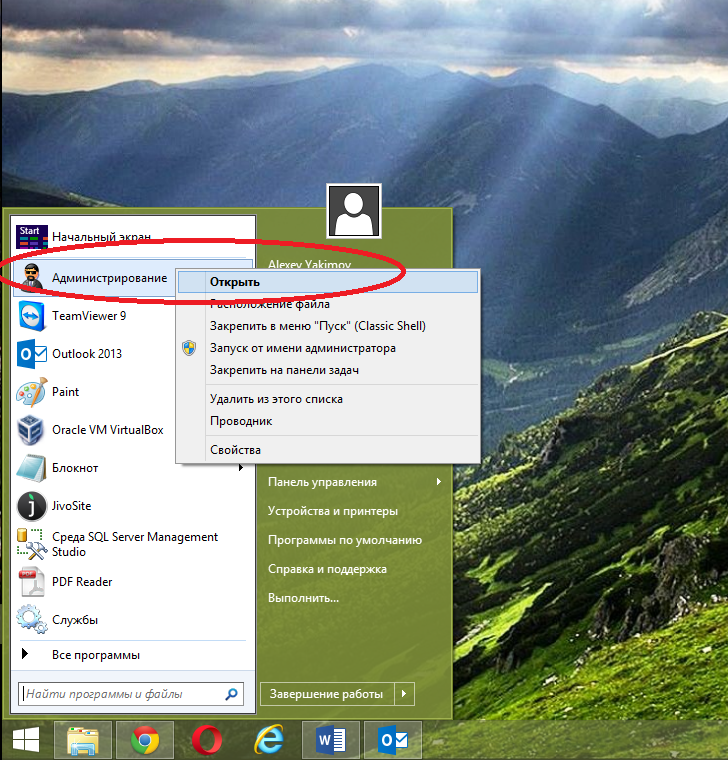Expand the Блокнот jump list arrow

[x=241, y=468]
